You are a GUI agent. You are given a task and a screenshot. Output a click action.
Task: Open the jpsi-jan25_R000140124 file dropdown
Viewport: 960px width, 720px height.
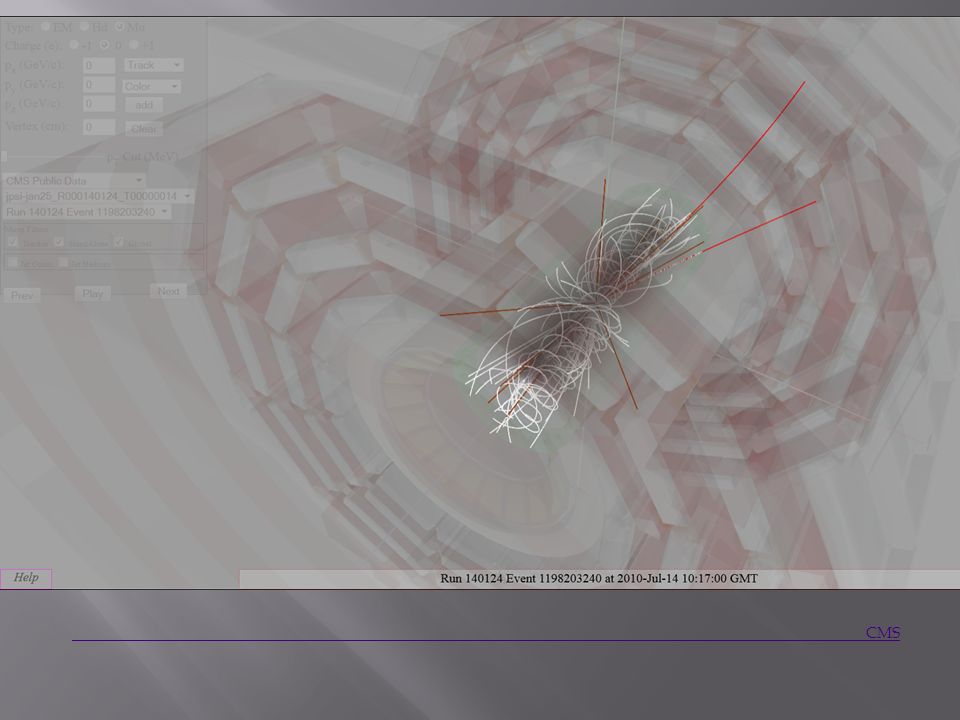point(98,196)
